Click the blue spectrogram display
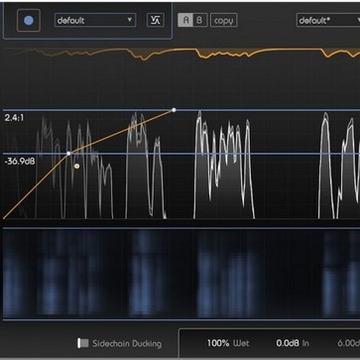 coord(182,273)
